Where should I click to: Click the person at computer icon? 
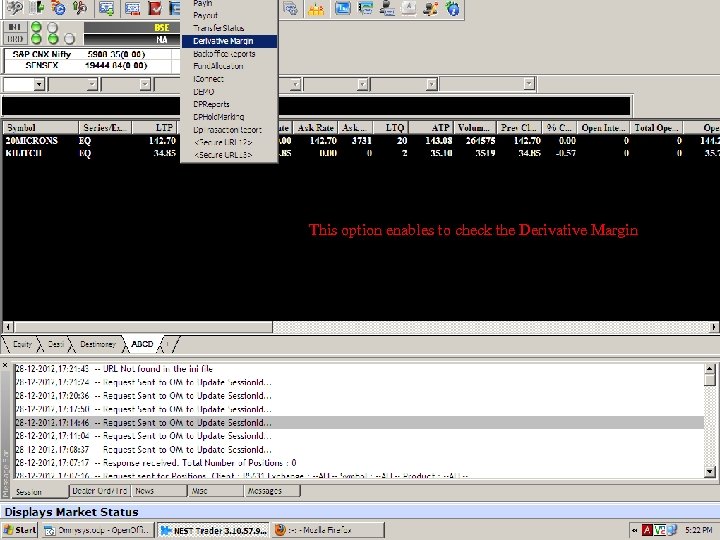(387, 8)
